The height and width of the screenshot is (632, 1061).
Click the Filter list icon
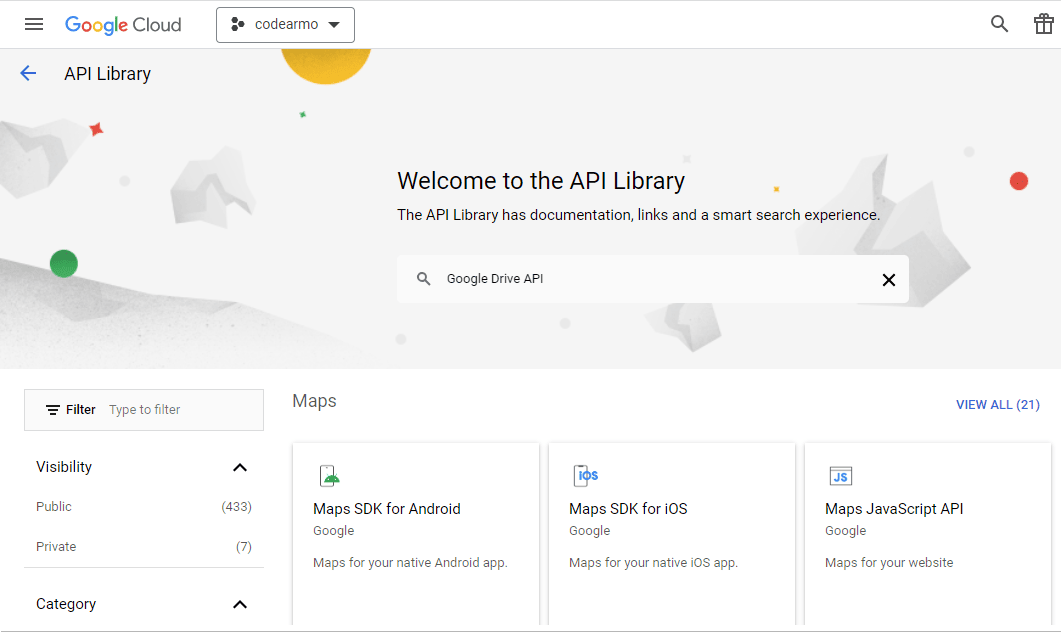[53, 410]
